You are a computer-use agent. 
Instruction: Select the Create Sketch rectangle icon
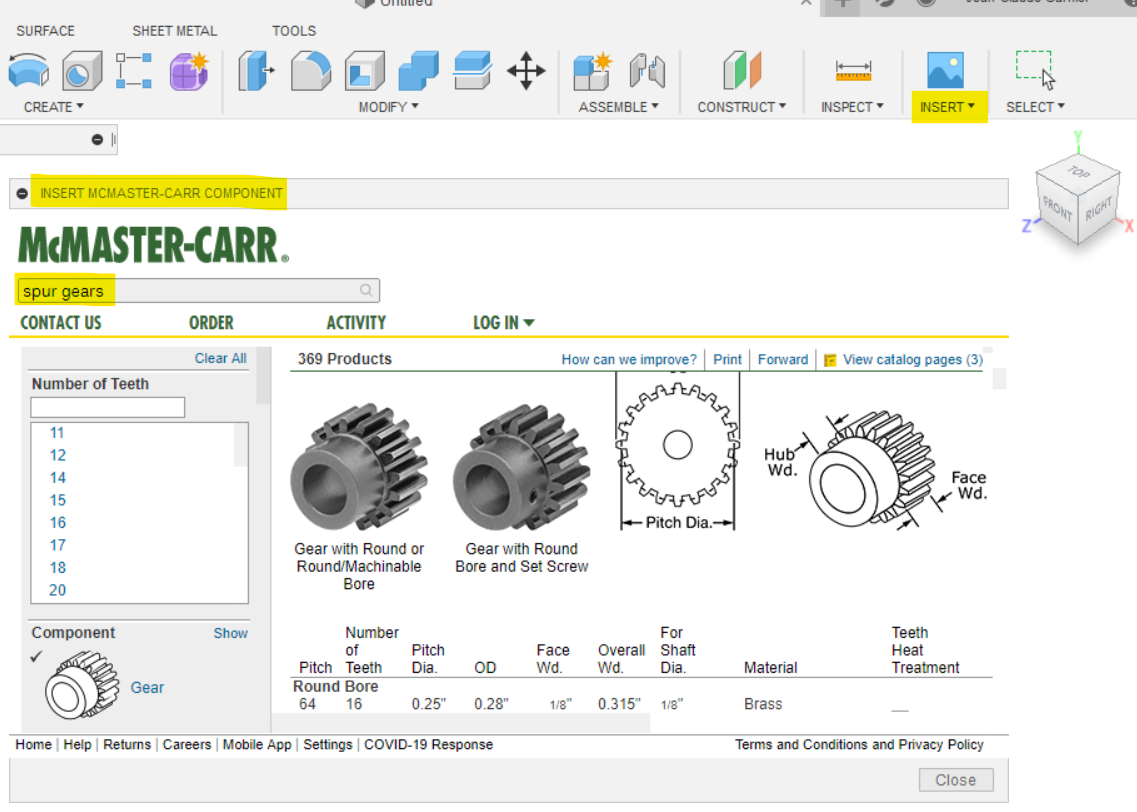pos(134,71)
